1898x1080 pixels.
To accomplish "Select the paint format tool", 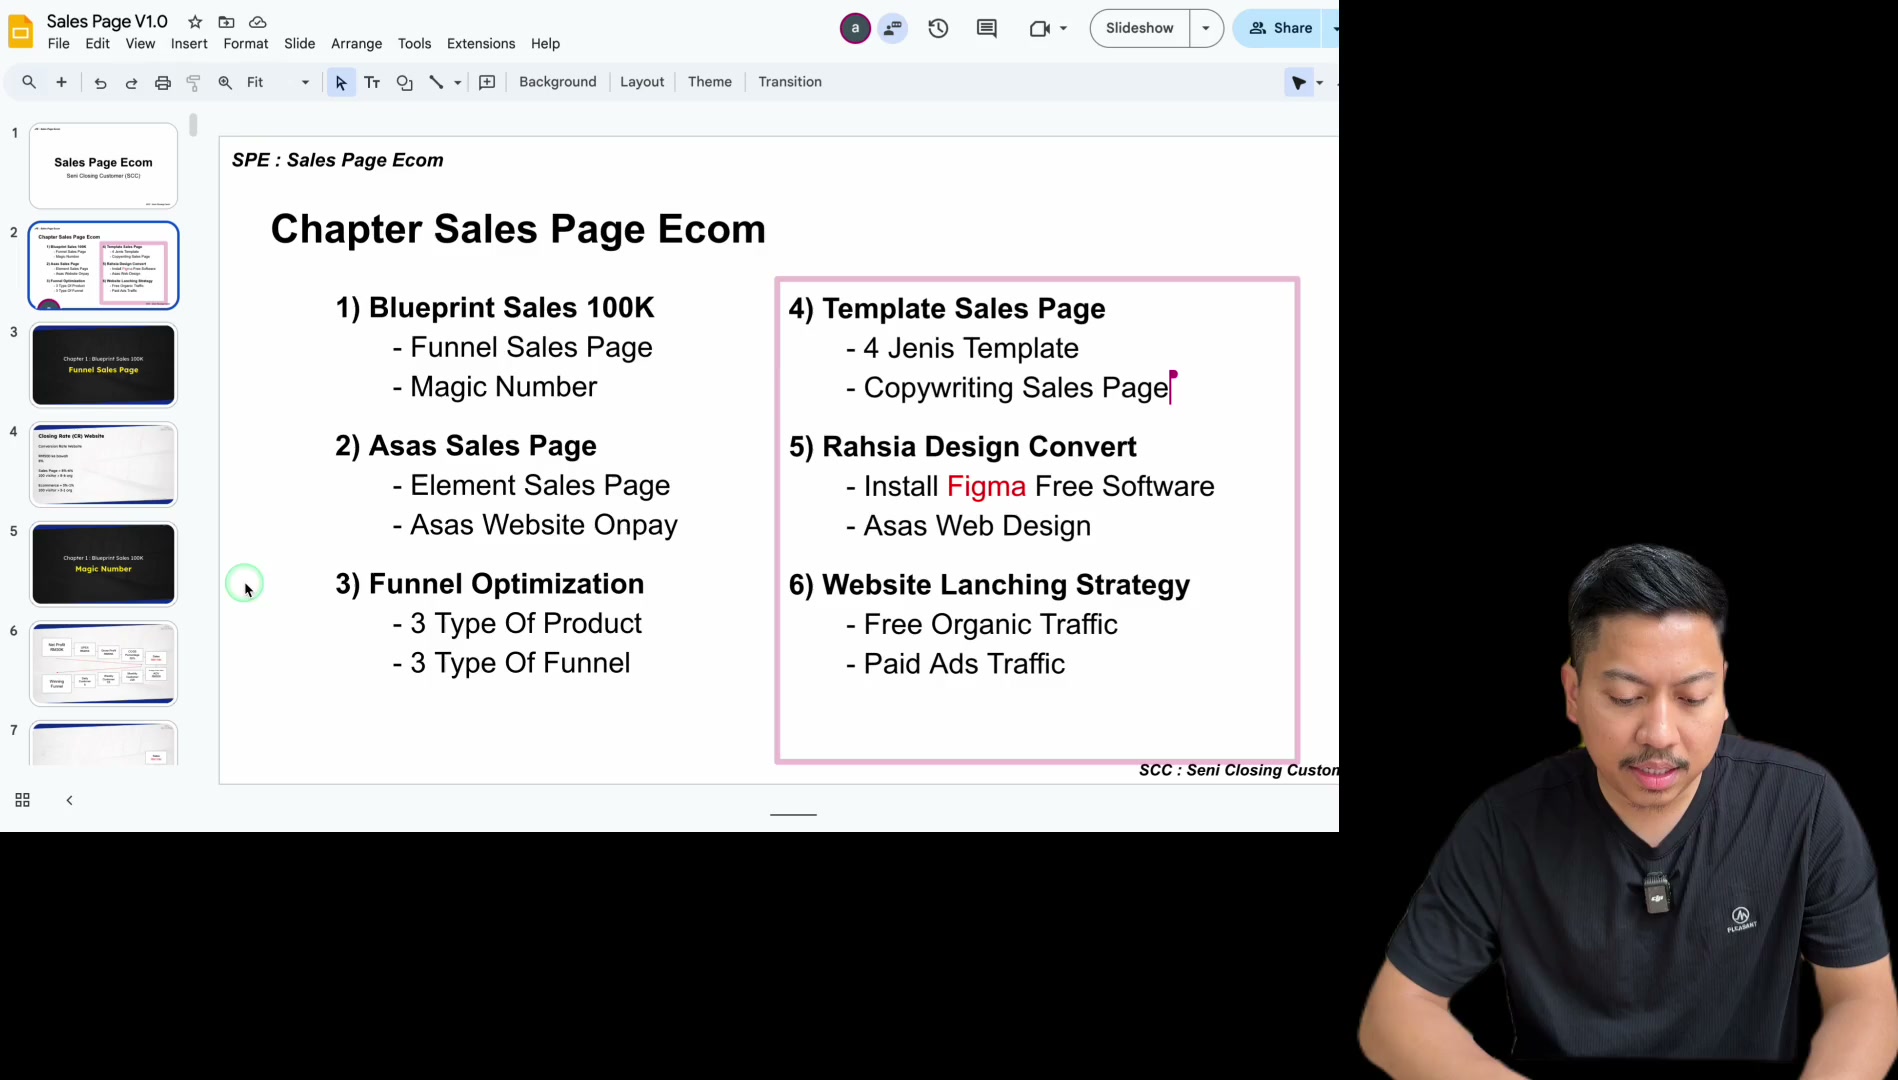I will [x=194, y=83].
